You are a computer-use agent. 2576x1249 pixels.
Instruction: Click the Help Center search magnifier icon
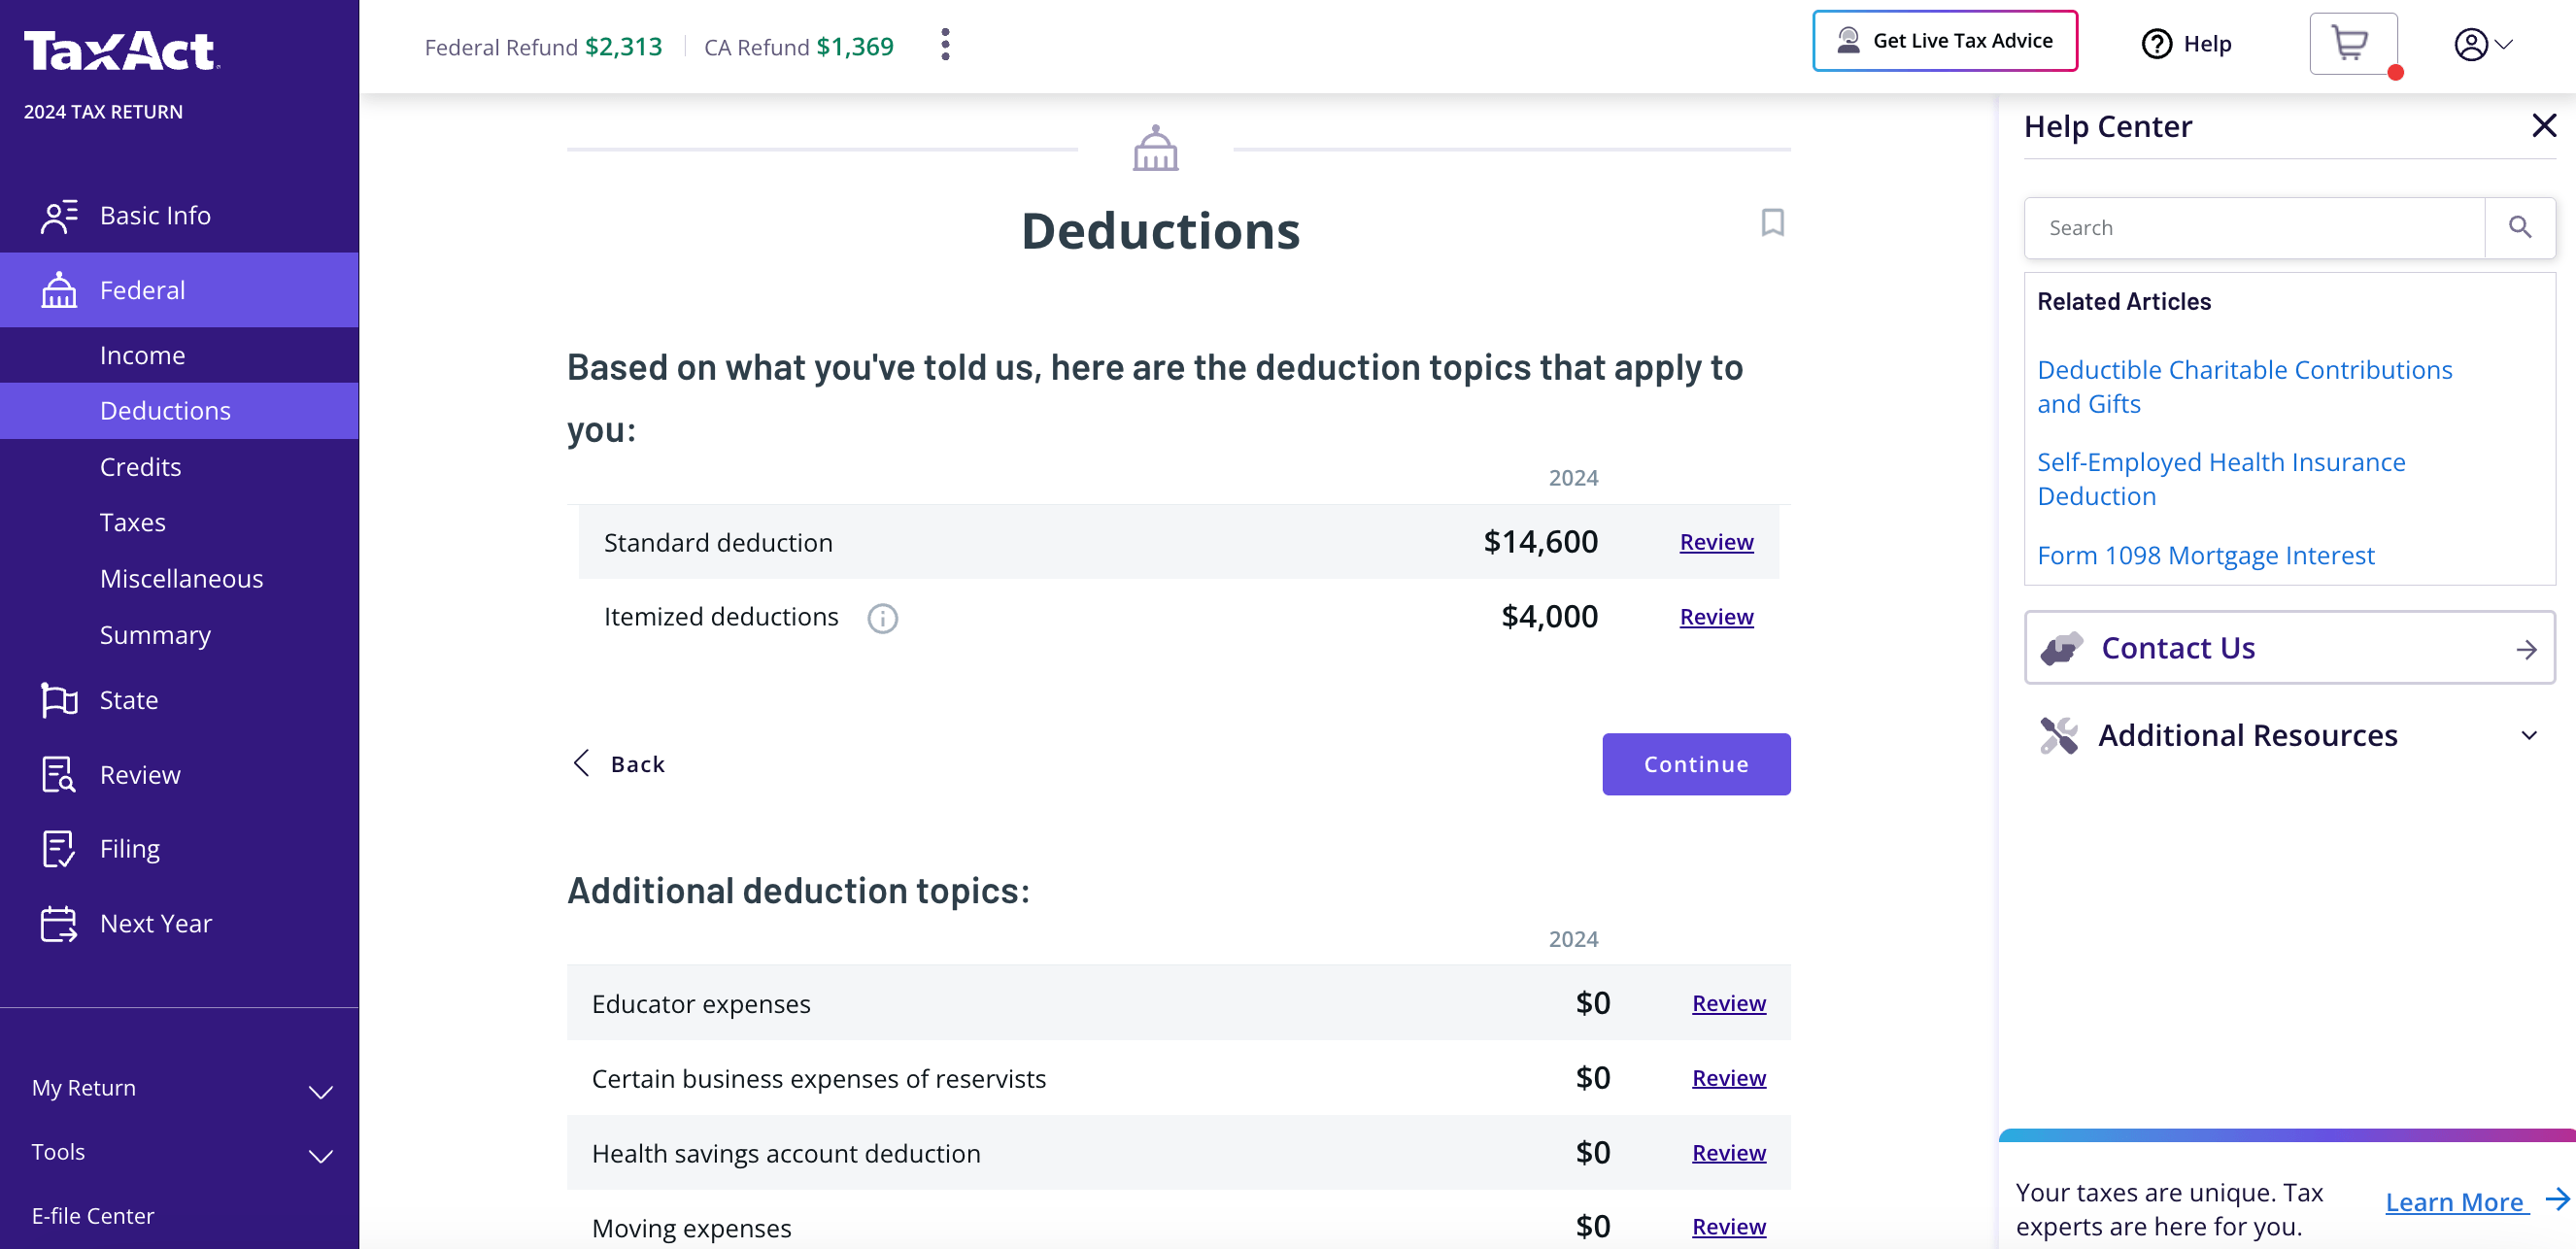point(2519,228)
